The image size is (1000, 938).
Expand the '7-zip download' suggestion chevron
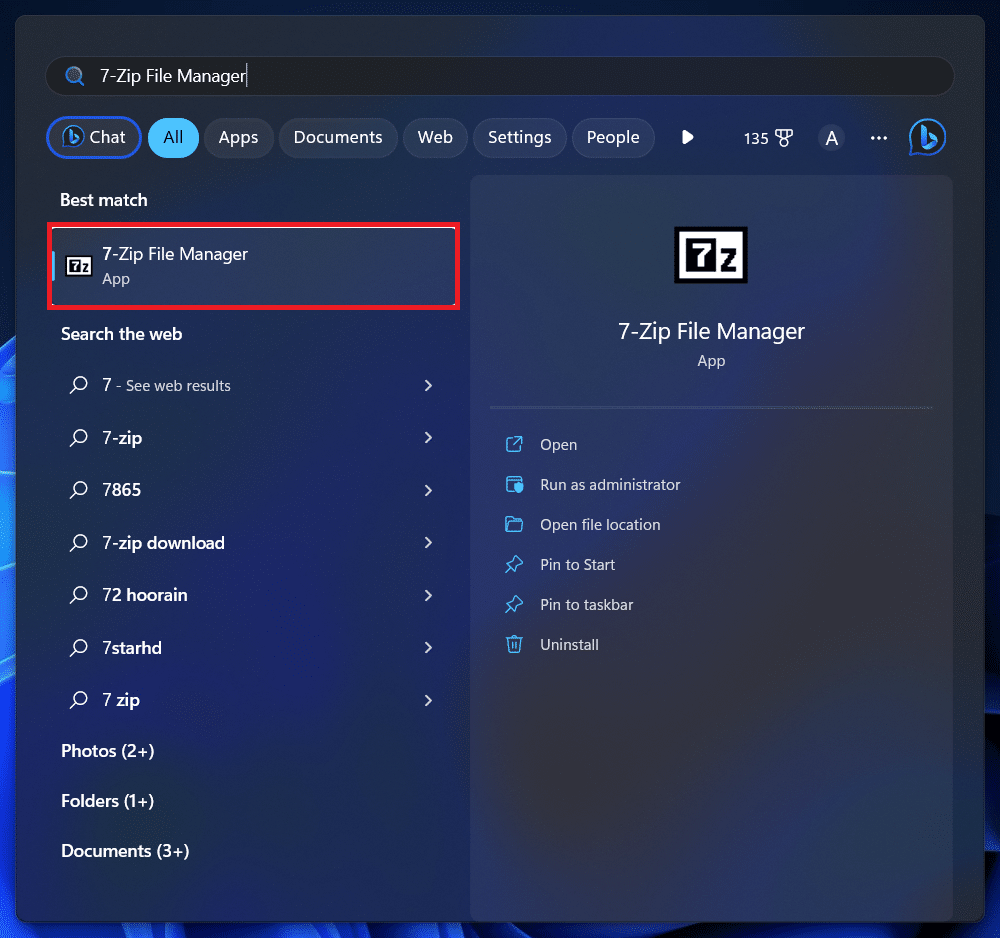(x=428, y=543)
